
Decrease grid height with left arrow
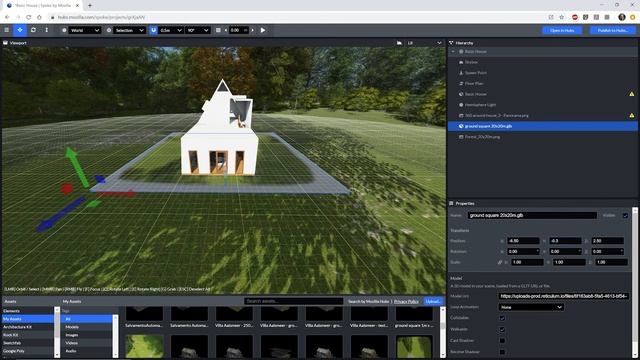click(x=226, y=30)
